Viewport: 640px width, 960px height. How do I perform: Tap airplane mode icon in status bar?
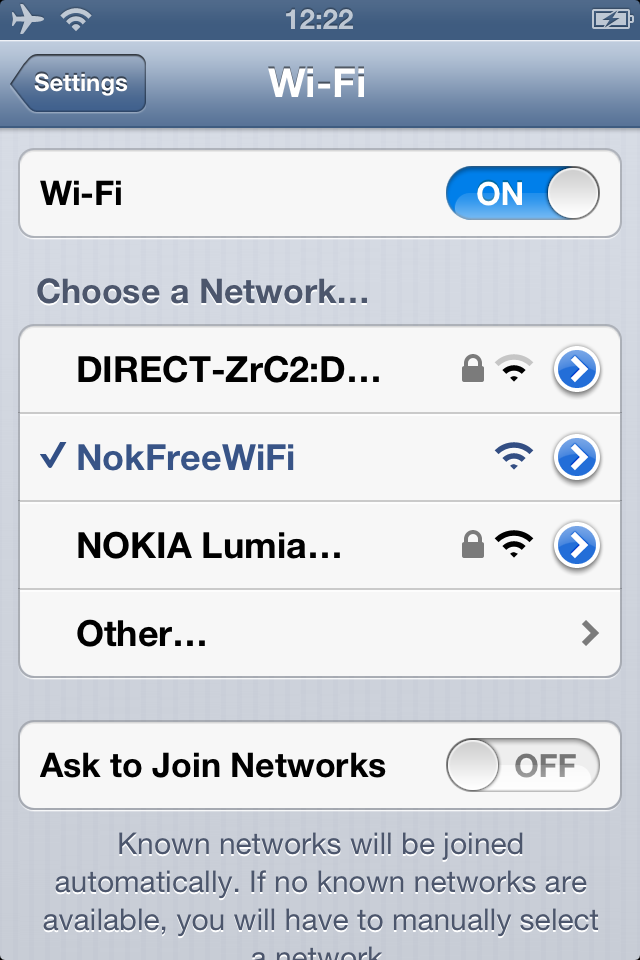click(x=28, y=18)
